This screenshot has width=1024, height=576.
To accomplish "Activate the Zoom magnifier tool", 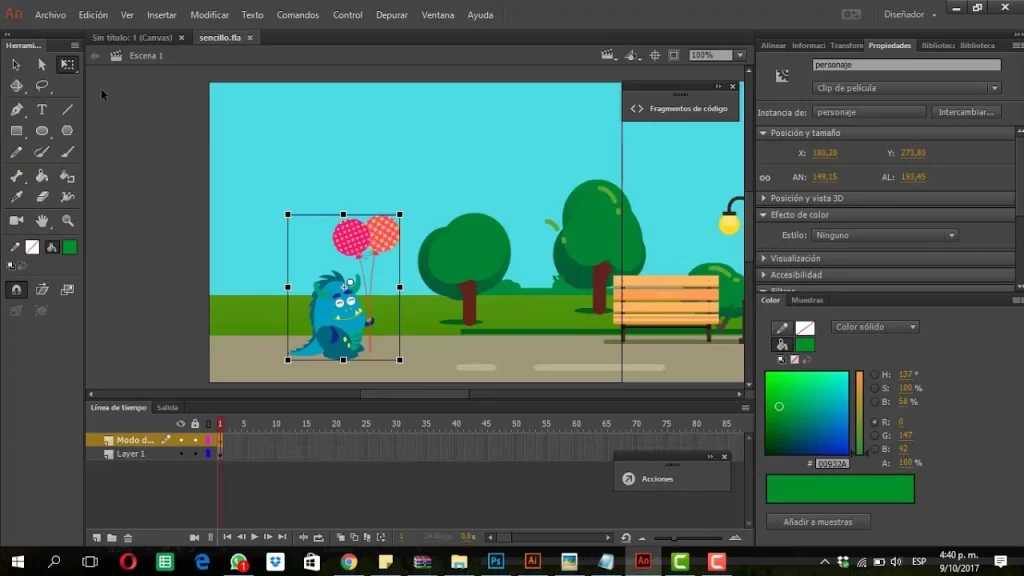I will pos(68,220).
